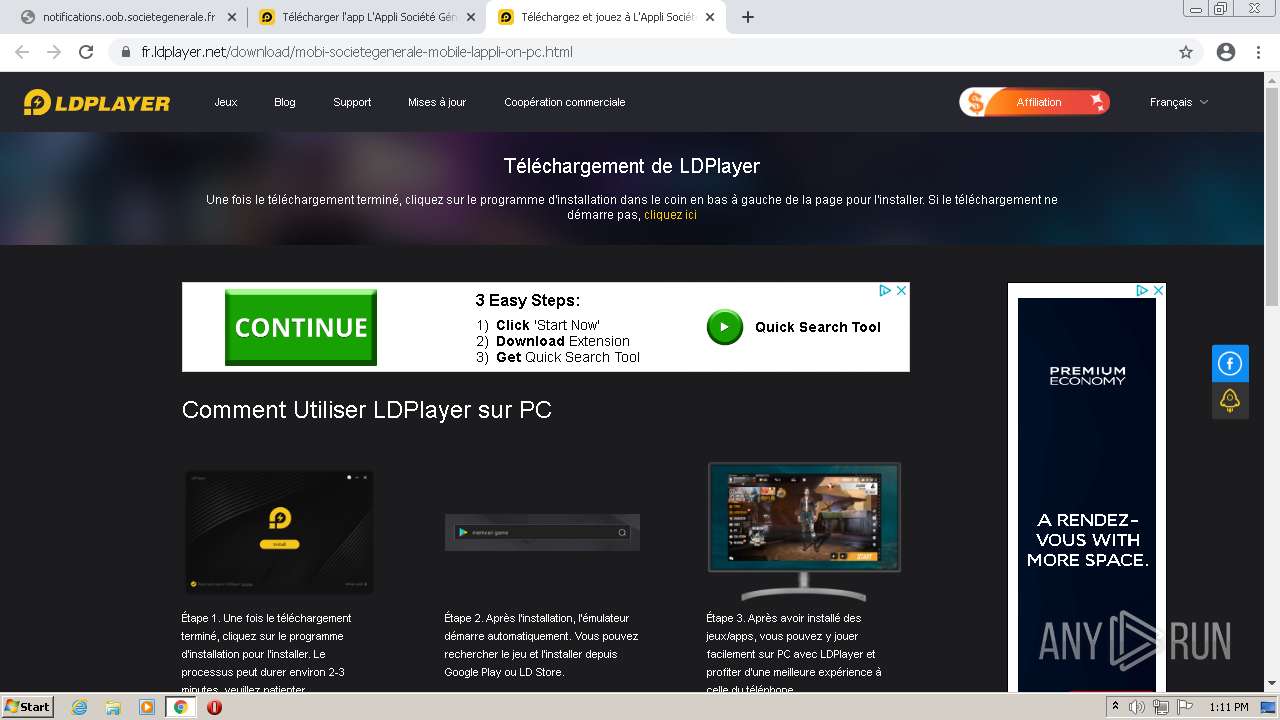Click the monitor game step 3 thumbnail
The image size is (1280, 720).
(804, 531)
